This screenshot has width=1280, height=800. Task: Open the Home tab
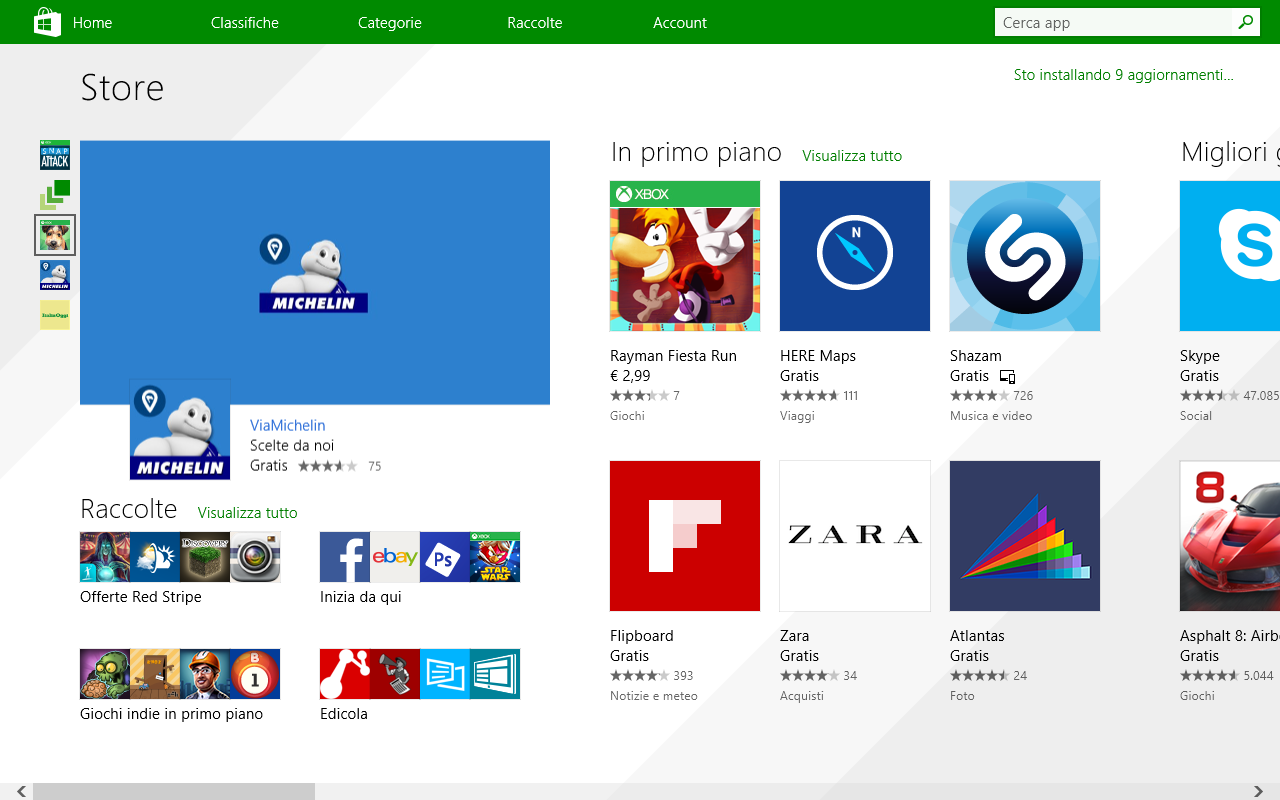tap(92, 22)
